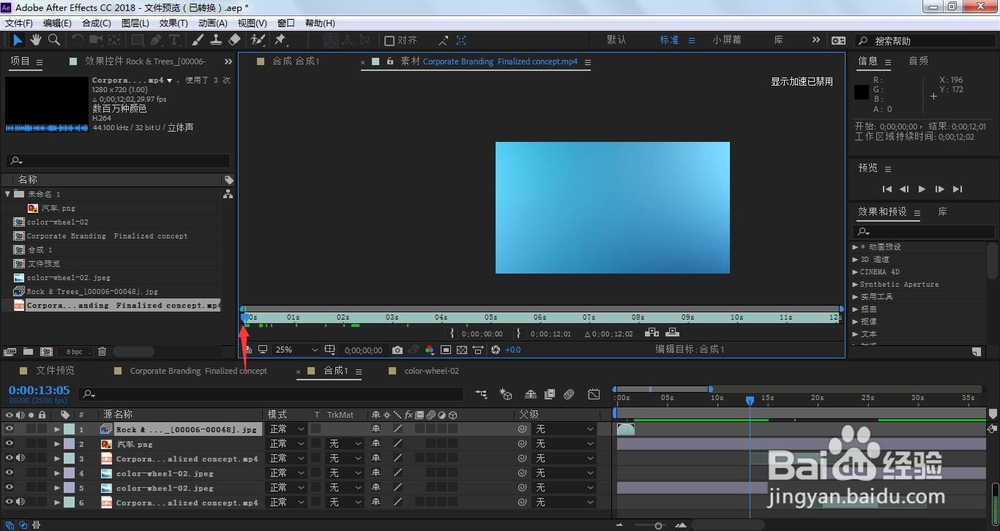Select the Eraser tool
Screen dimensions: 1000x531
point(234,40)
